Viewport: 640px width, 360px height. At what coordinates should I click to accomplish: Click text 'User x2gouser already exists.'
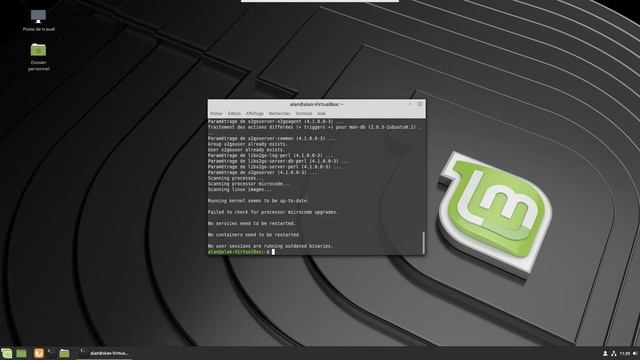pos(247,150)
